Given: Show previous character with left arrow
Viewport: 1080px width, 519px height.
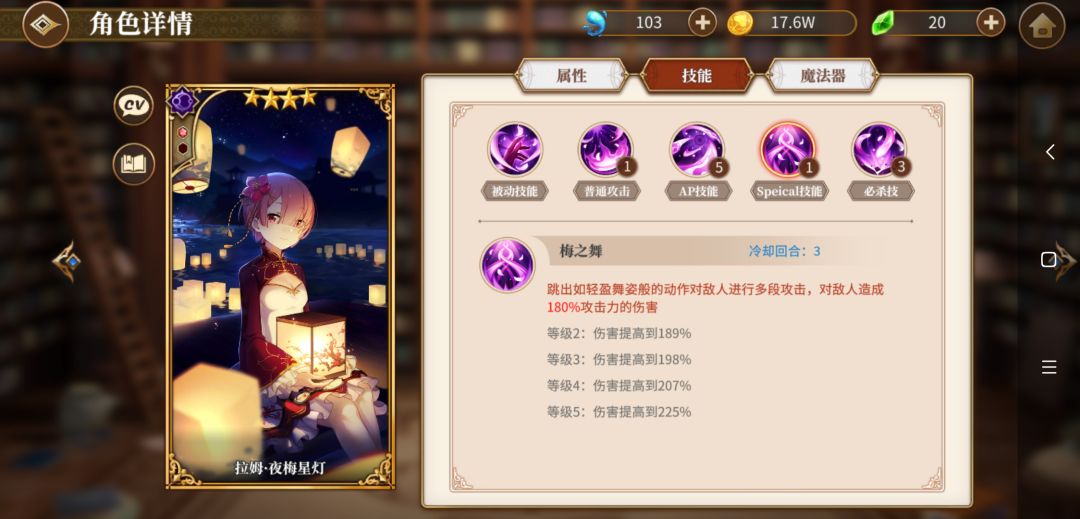Looking at the screenshot, I should 67,262.
